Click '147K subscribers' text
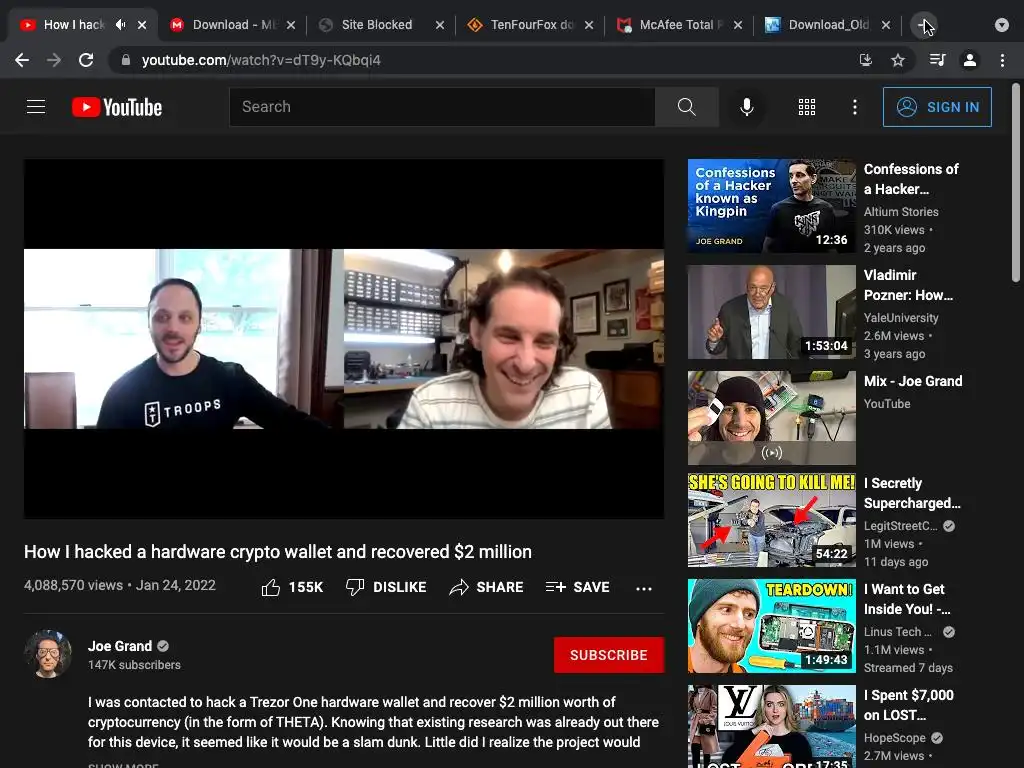Viewport: 1024px width, 768px height. point(134,665)
